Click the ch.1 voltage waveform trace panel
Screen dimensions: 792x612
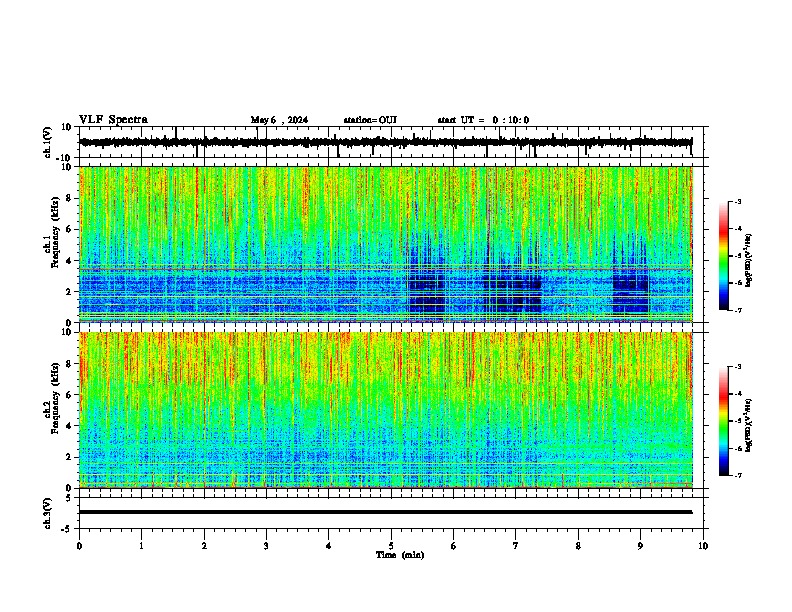(x=391, y=142)
